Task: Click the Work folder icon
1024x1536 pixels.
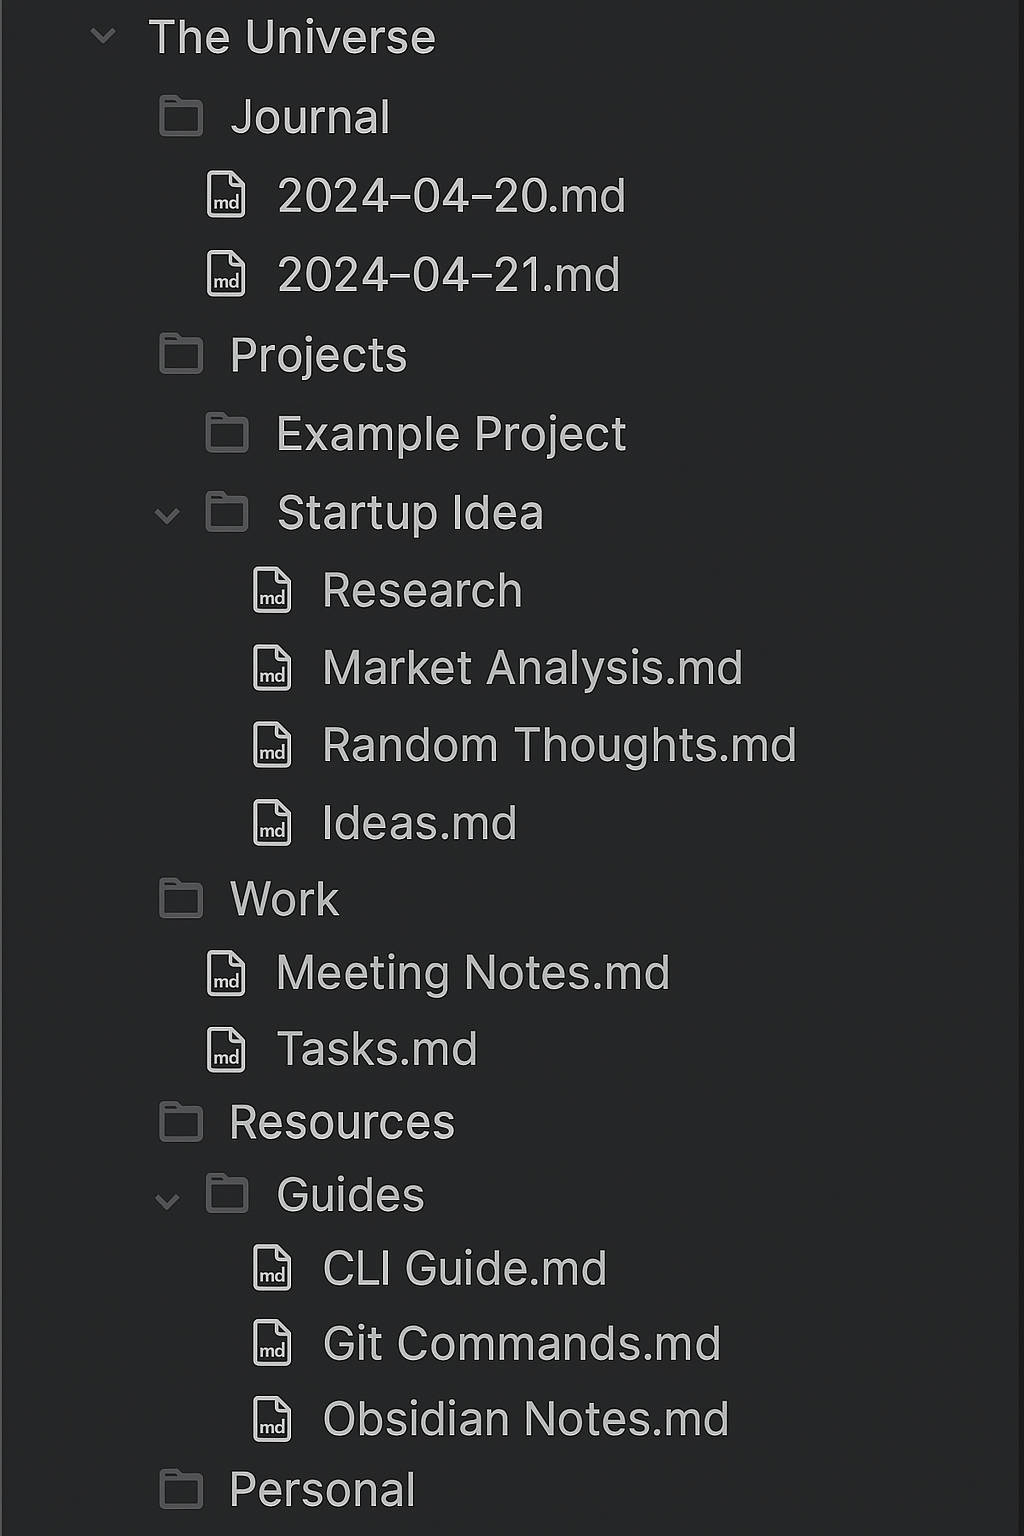Action: (x=181, y=898)
